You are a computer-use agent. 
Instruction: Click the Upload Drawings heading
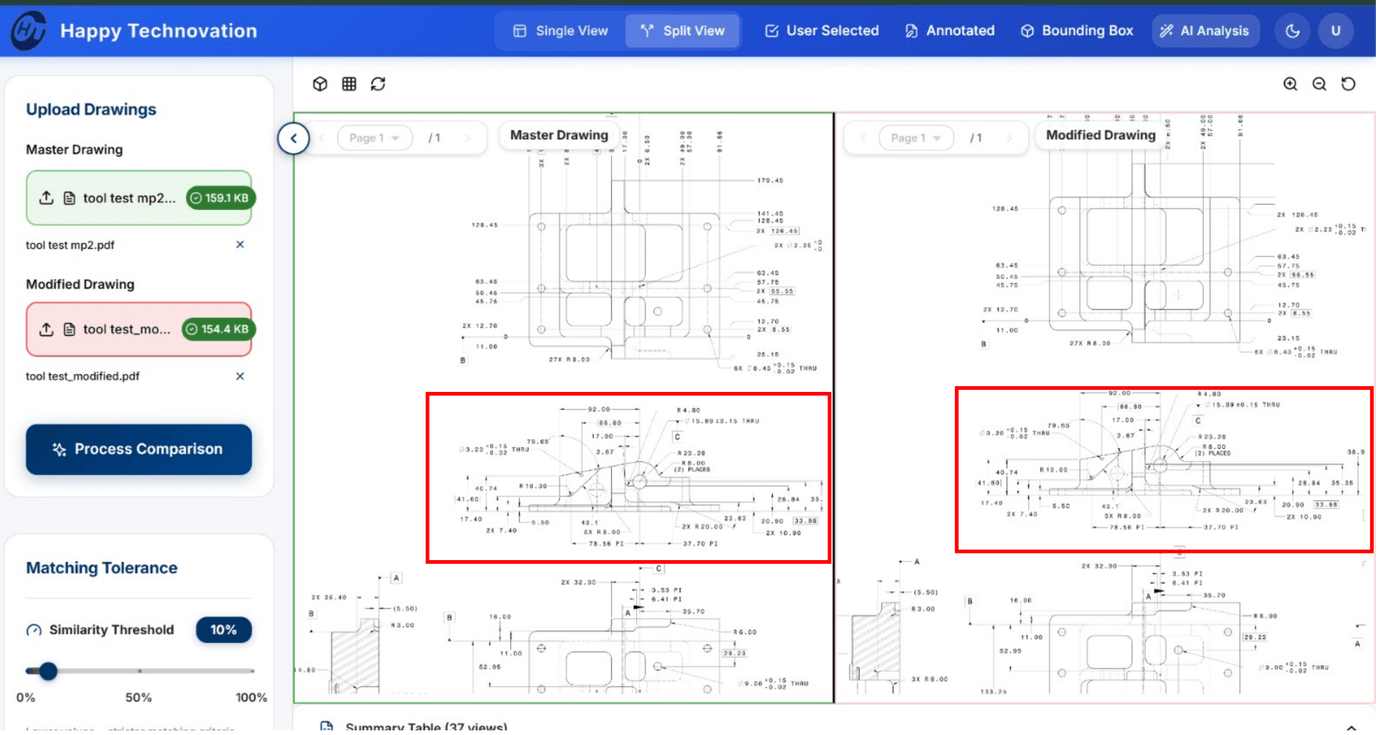click(x=93, y=111)
